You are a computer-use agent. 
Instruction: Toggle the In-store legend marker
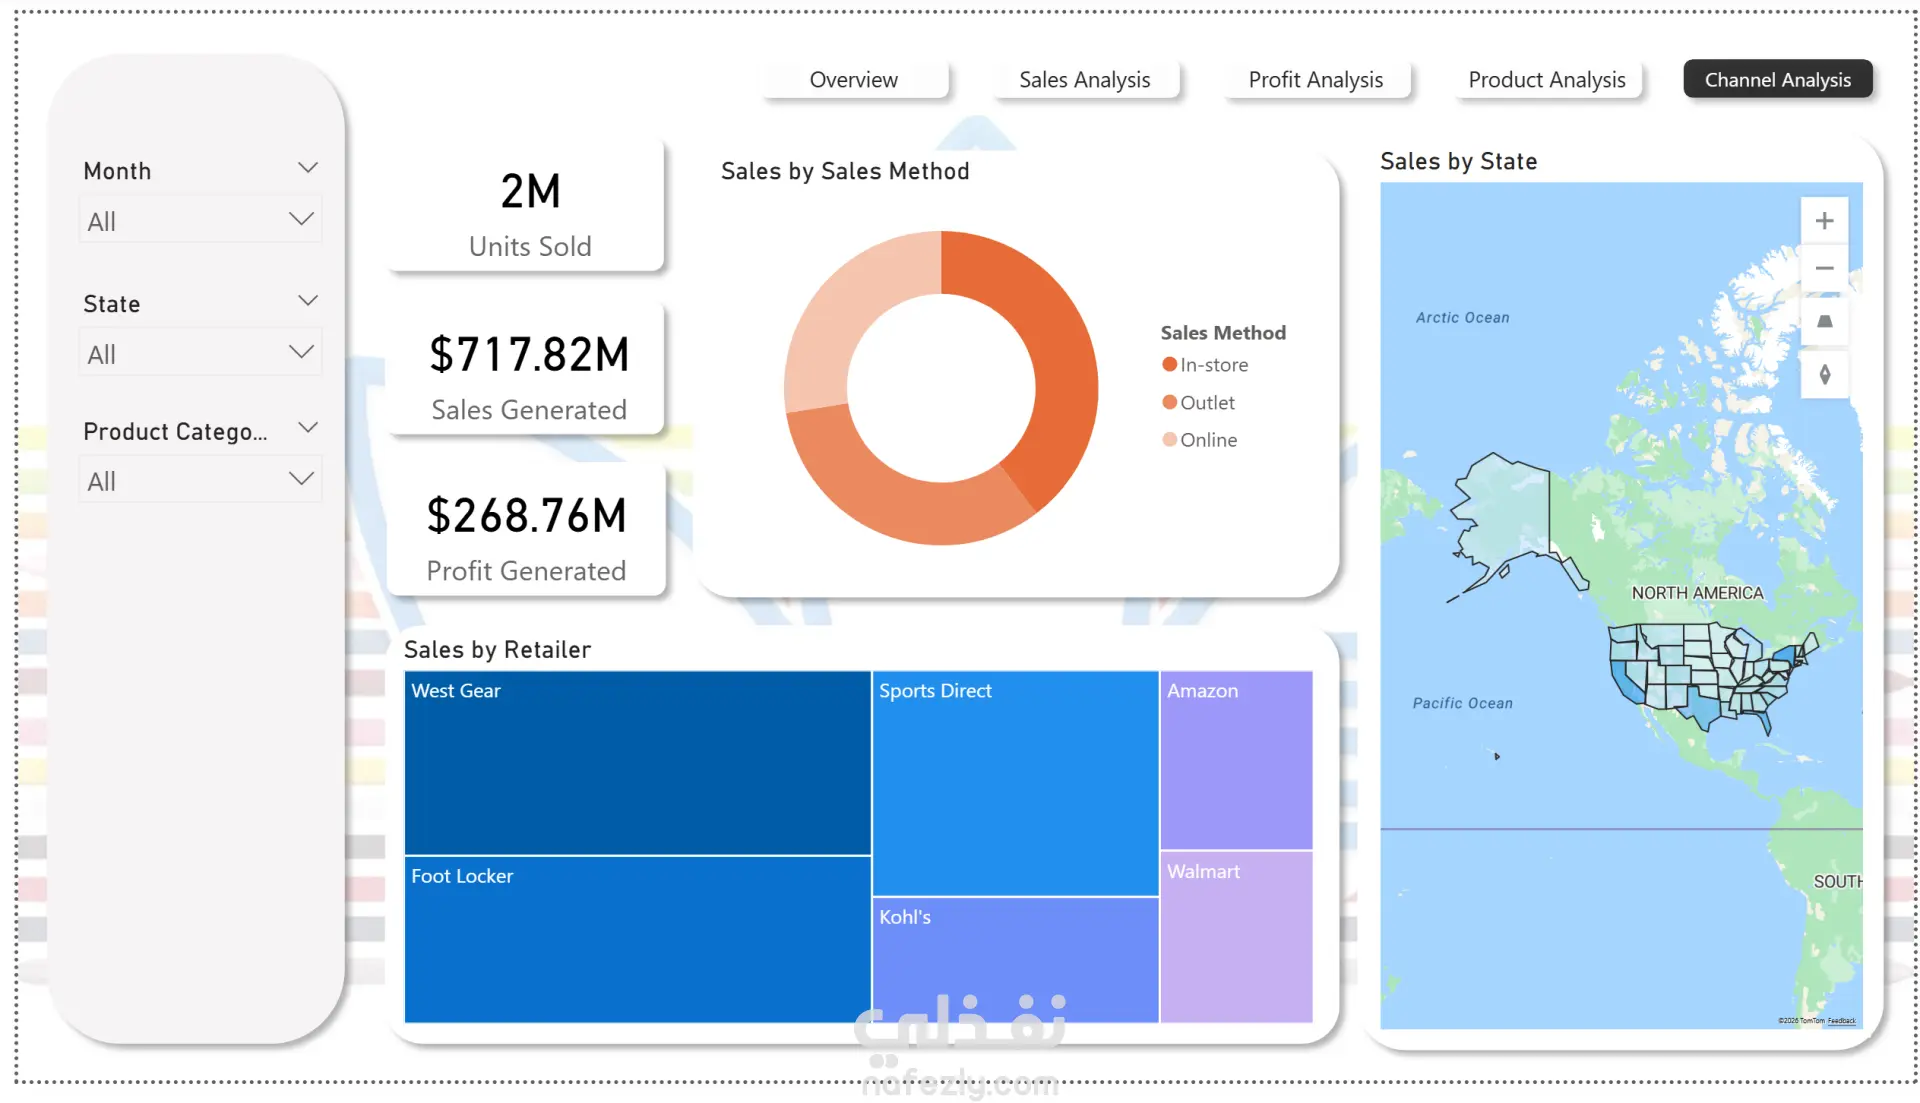point(1169,365)
